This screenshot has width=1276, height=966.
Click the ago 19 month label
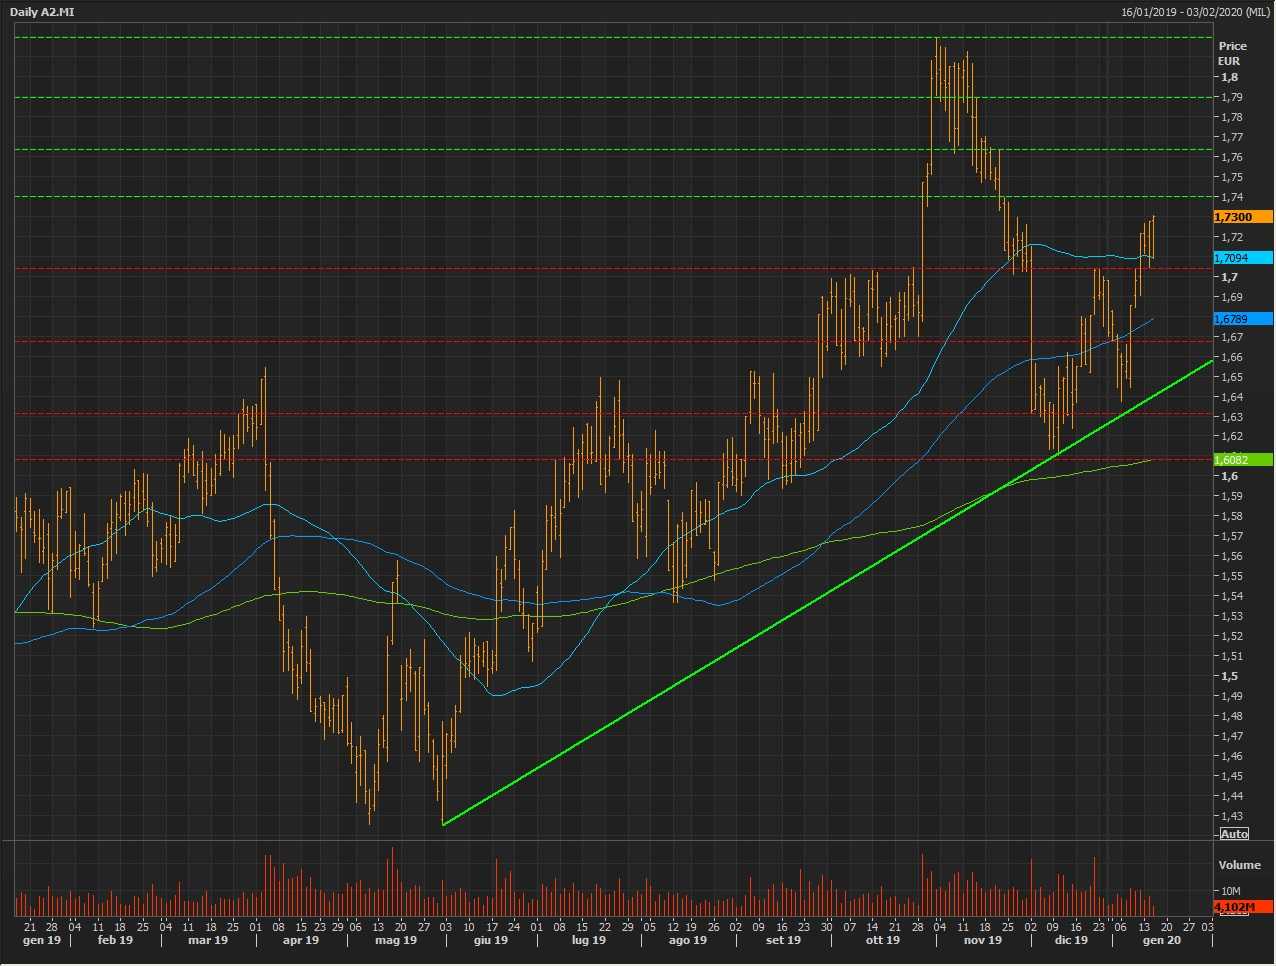tap(687, 940)
